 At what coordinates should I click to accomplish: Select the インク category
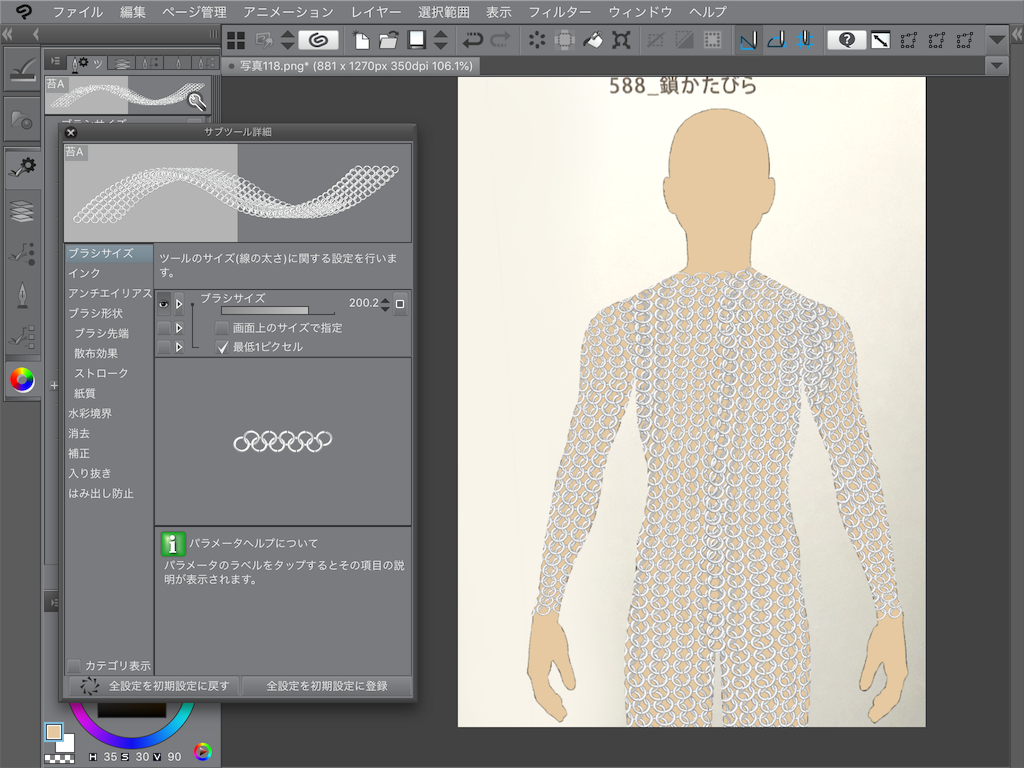(84, 273)
